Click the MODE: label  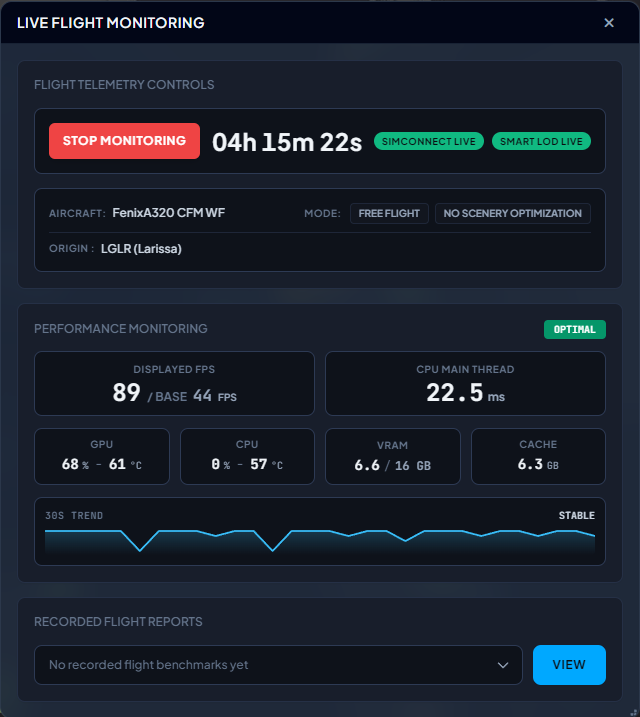pyautogui.click(x=322, y=214)
